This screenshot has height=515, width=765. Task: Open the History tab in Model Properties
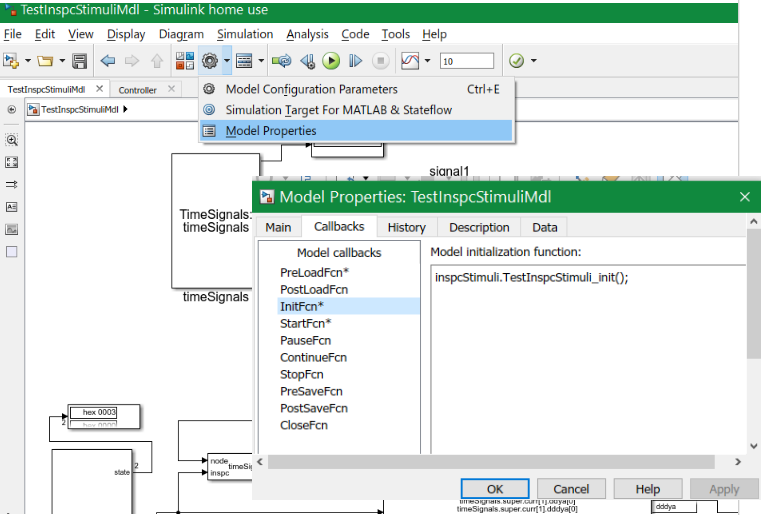tap(406, 228)
